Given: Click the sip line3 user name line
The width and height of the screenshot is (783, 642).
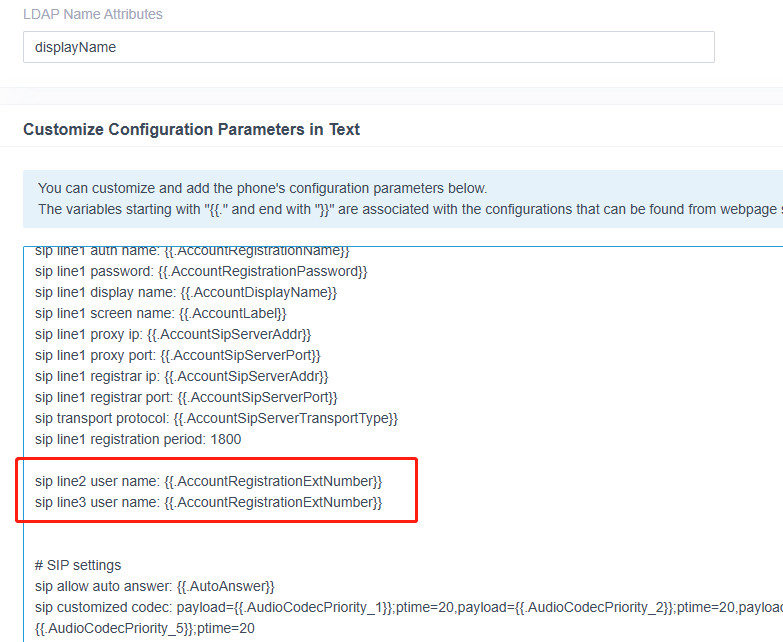Looking at the screenshot, I should (x=208, y=502).
